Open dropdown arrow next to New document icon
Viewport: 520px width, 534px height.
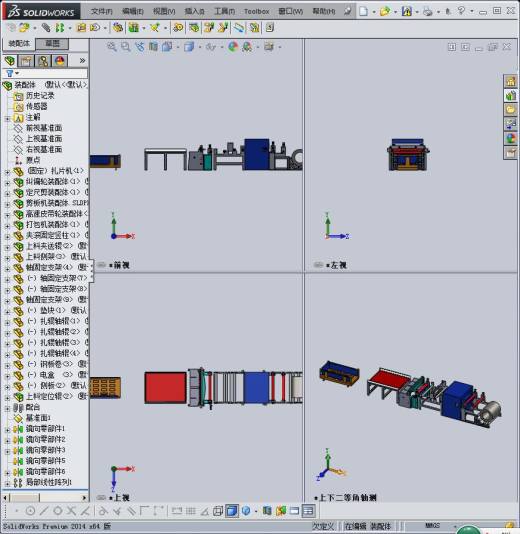tap(374, 12)
